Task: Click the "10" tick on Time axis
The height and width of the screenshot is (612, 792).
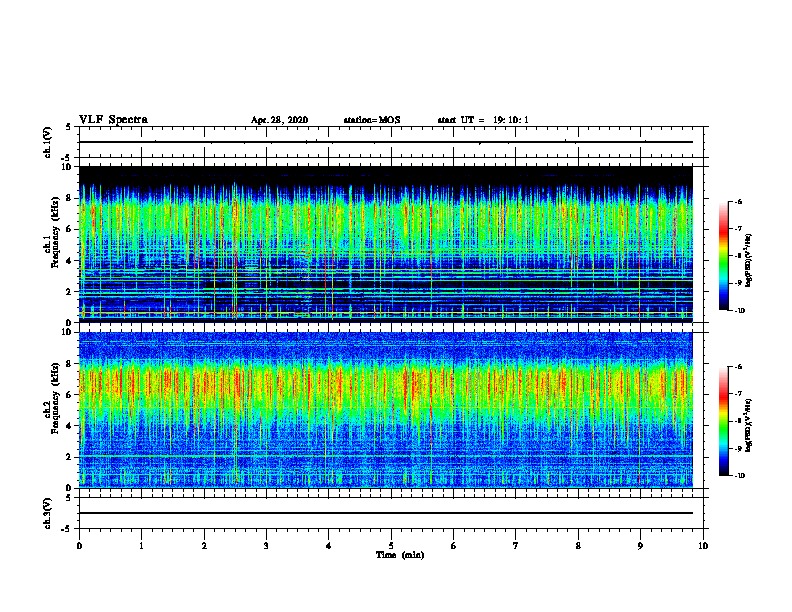Action: (703, 546)
